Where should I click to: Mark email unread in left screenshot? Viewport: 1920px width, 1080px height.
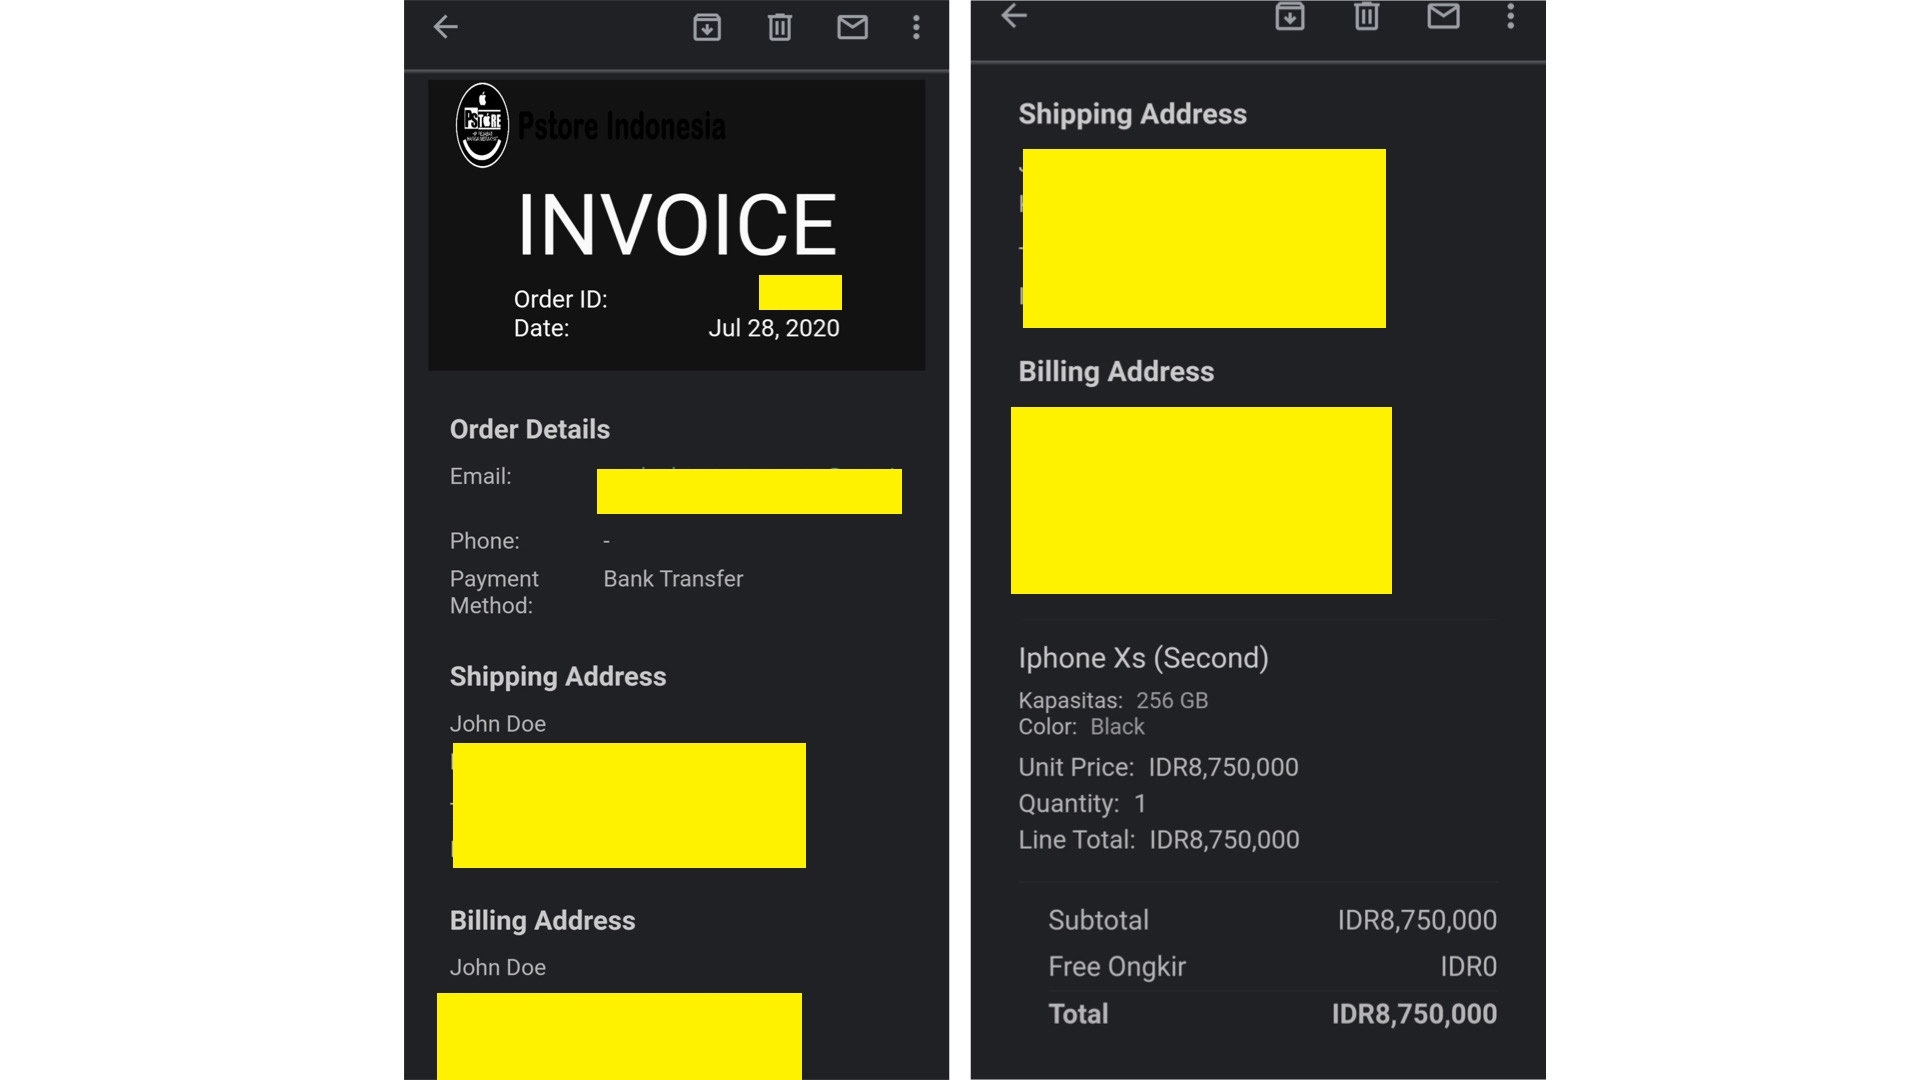coord(852,27)
